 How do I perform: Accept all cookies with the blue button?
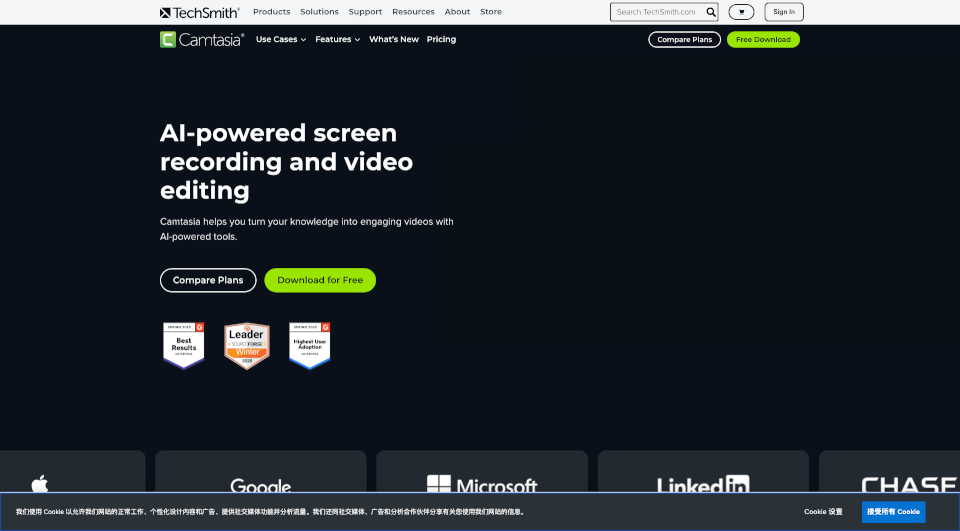click(893, 512)
